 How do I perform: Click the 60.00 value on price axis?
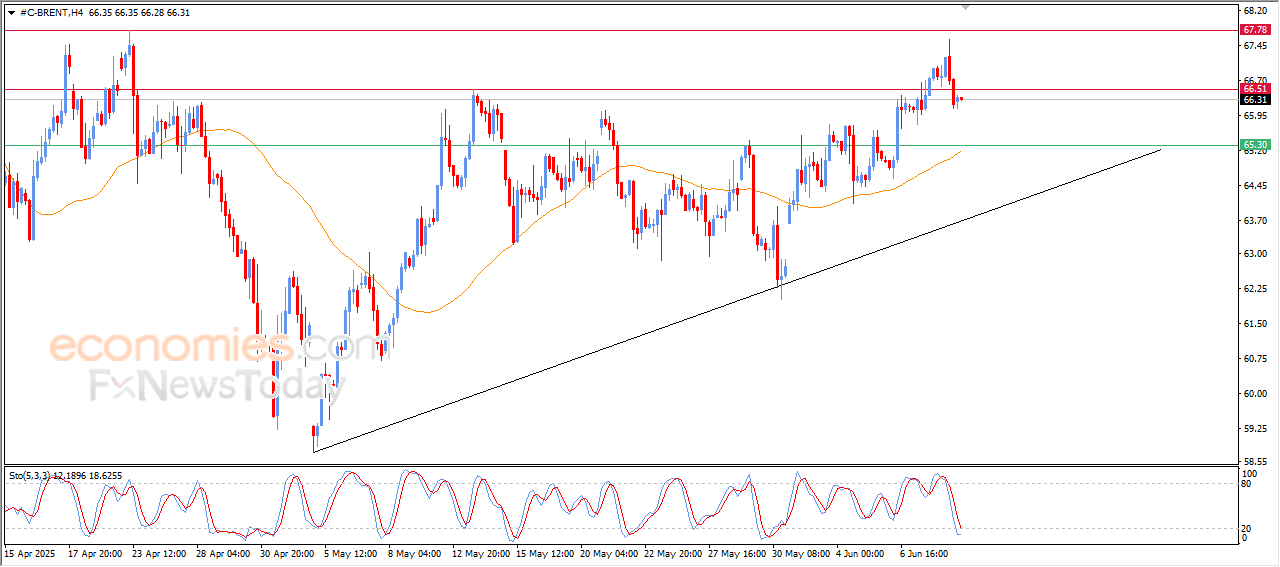tap(1255, 393)
